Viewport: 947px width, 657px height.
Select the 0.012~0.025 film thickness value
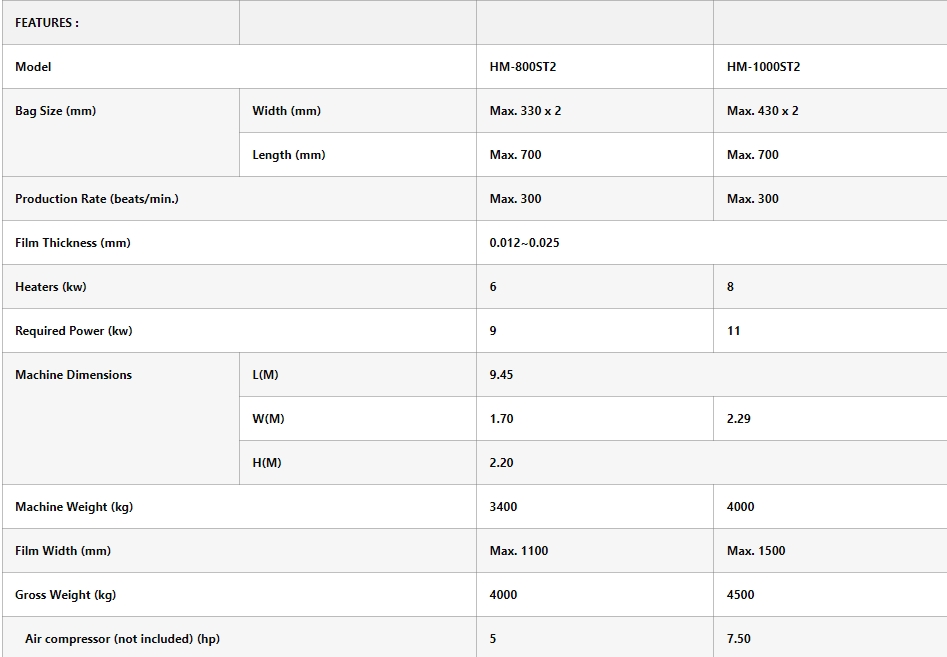[x=524, y=243]
